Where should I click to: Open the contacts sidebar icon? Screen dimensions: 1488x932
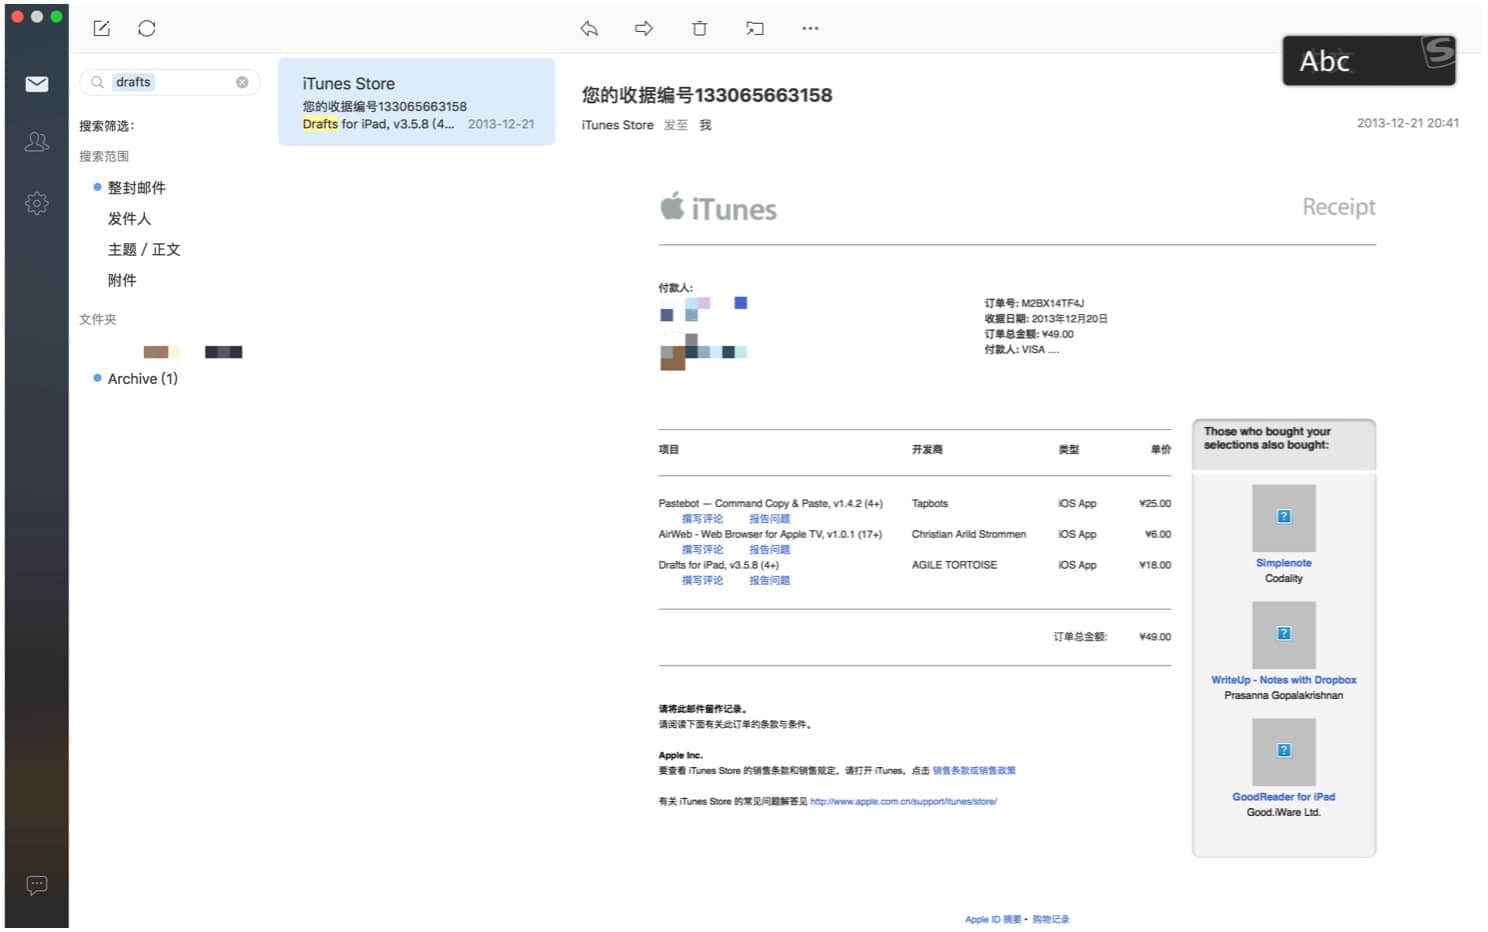point(37,142)
